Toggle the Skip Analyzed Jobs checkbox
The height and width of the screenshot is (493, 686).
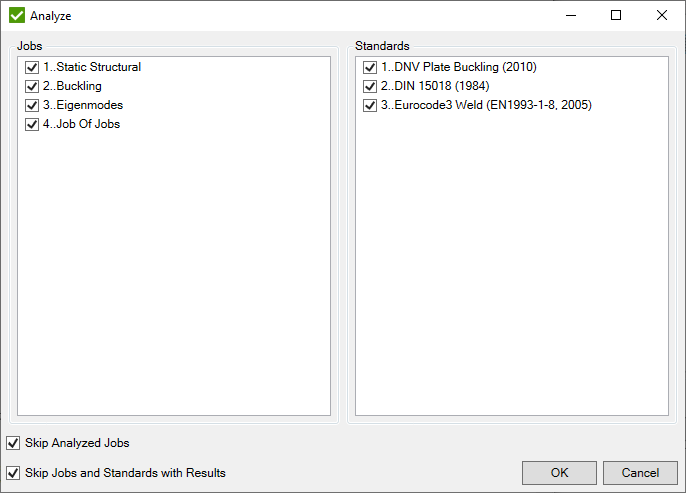tap(13, 443)
